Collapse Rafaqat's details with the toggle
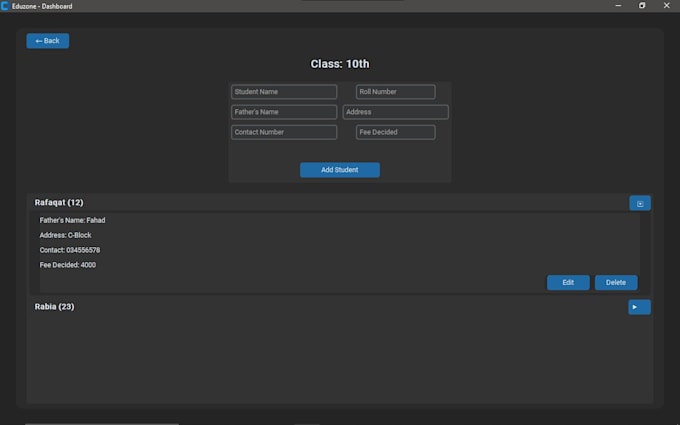 pyautogui.click(x=640, y=203)
